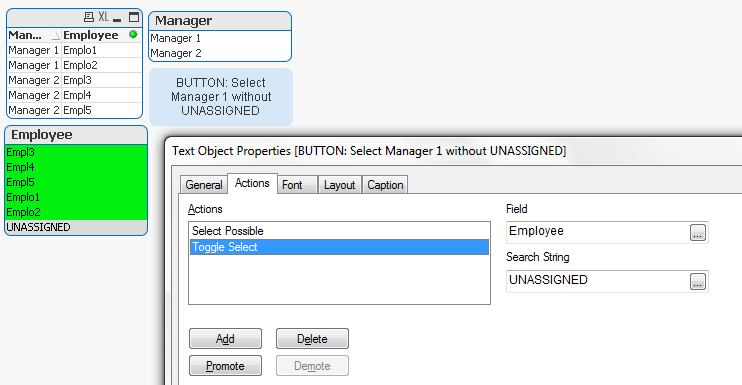This screenshot has width=742, height=385.
Task: Click the Employee list box caption
Action: [x=76, y=135]
